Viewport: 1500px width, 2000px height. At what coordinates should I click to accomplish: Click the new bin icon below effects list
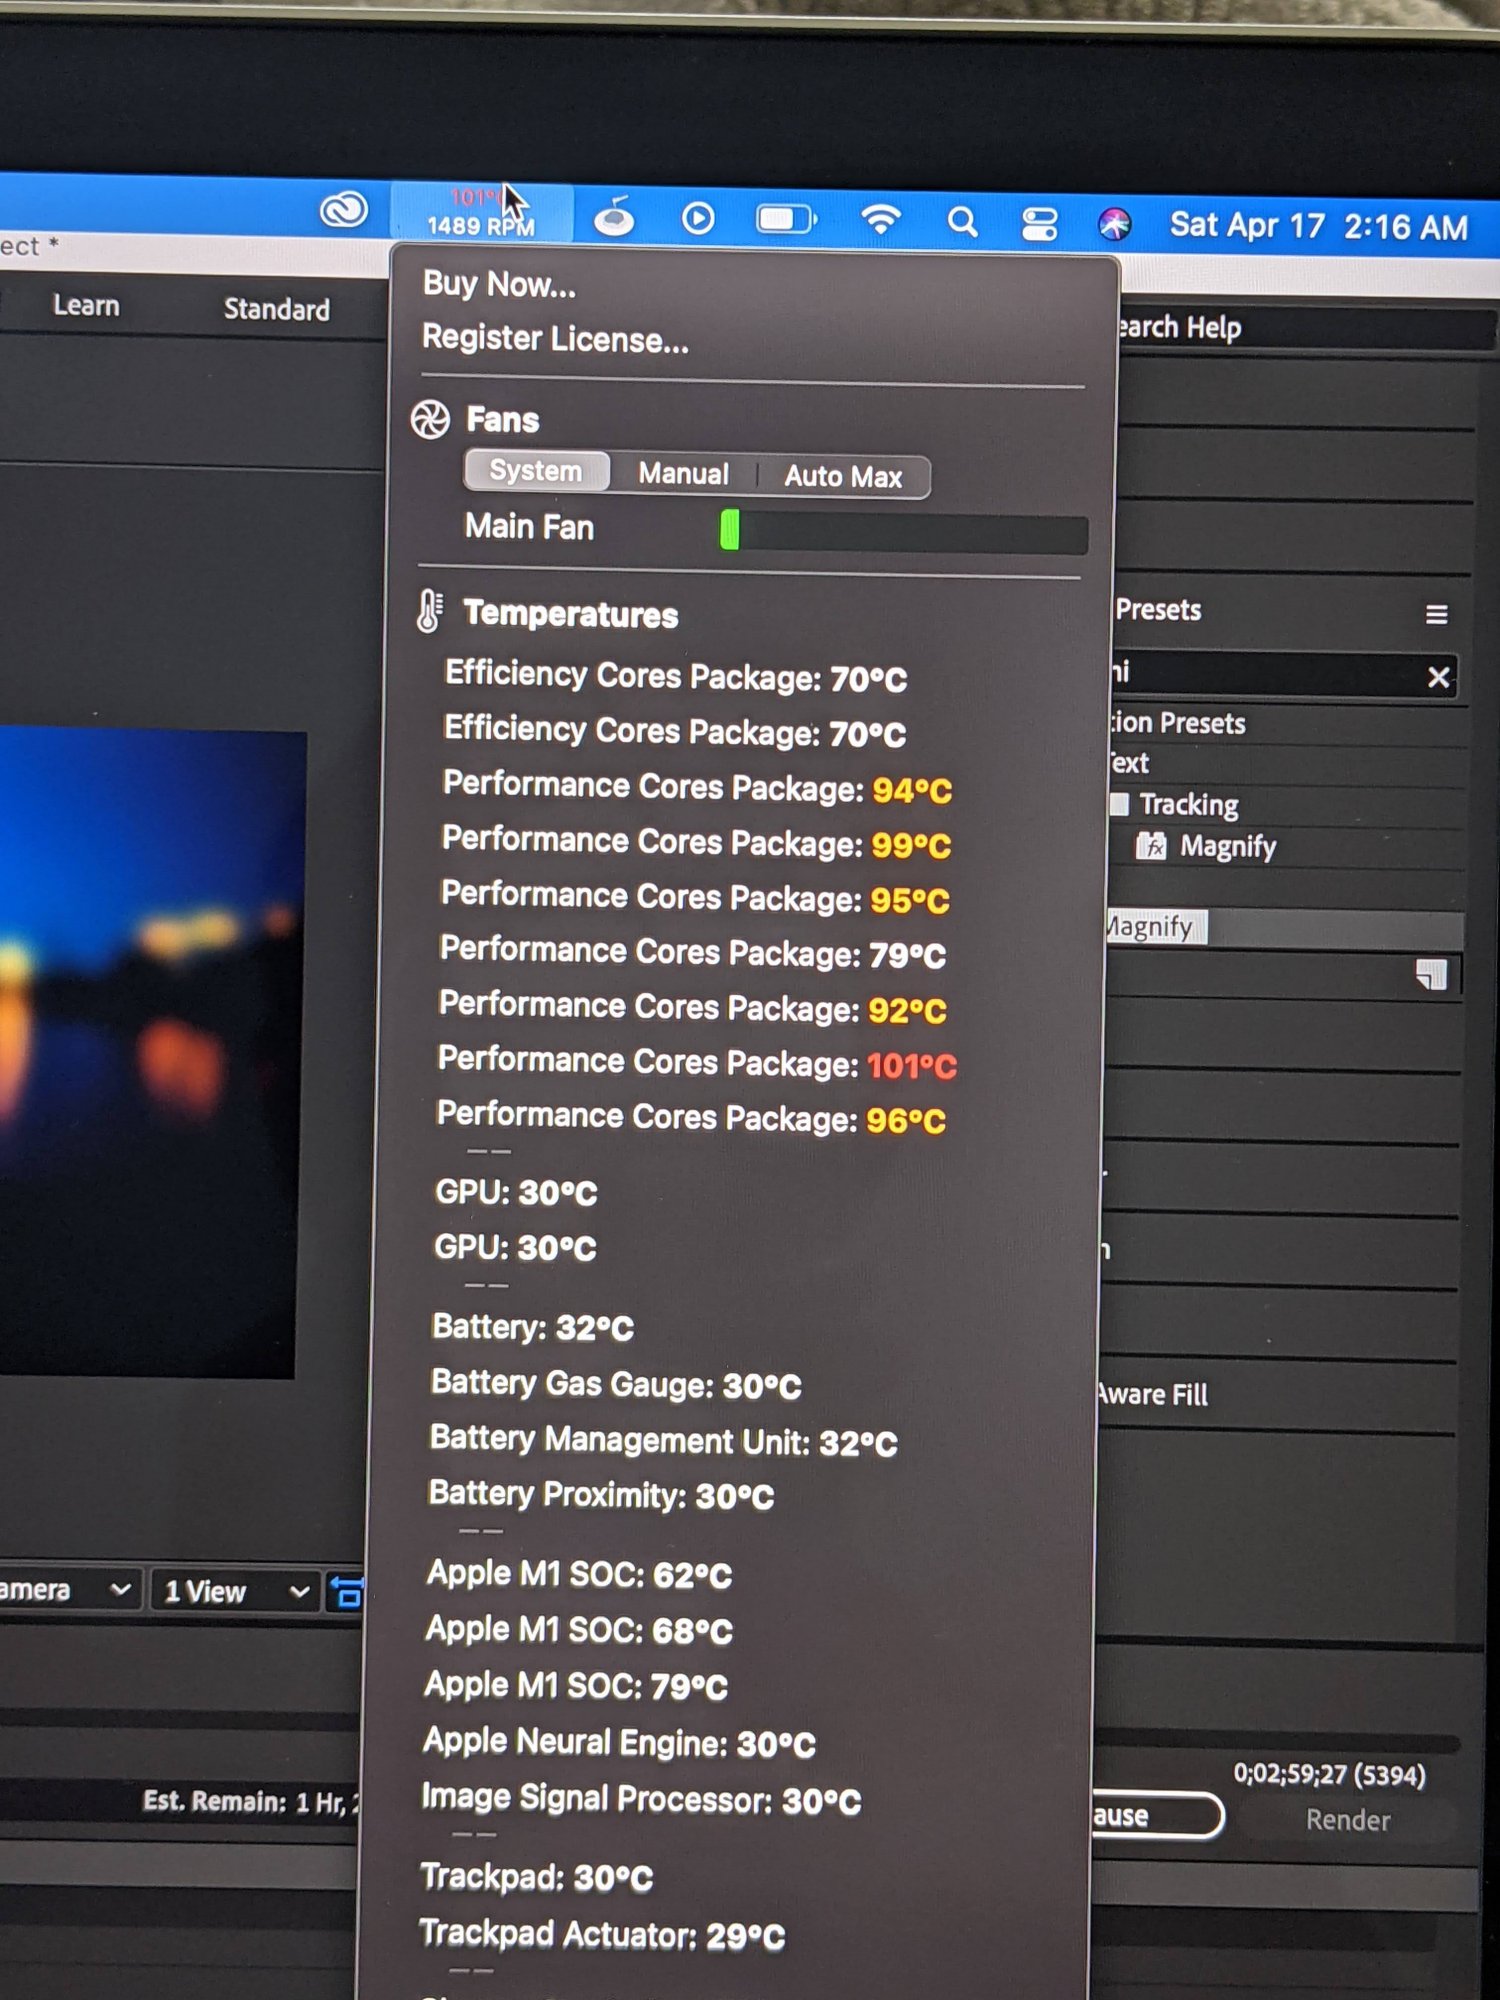click(x=1432, y=974)
